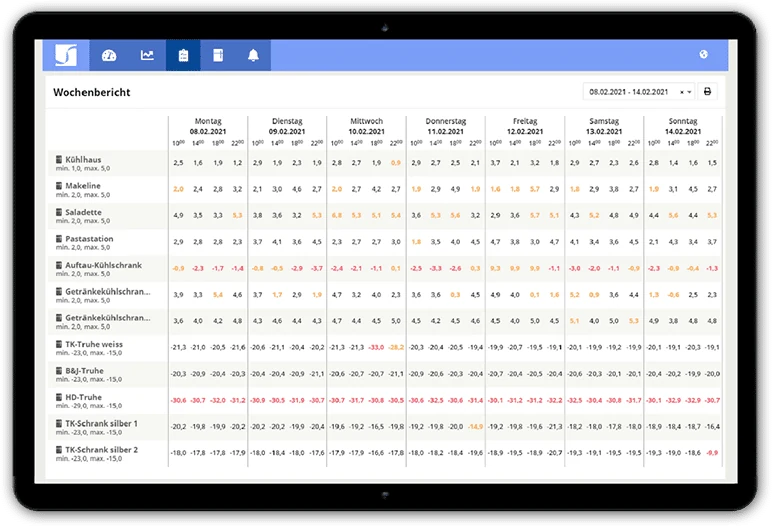Viewport: 772px width, 526px height.
Task: Click the Saladette device icon
Action: click(x=59, y=212)
